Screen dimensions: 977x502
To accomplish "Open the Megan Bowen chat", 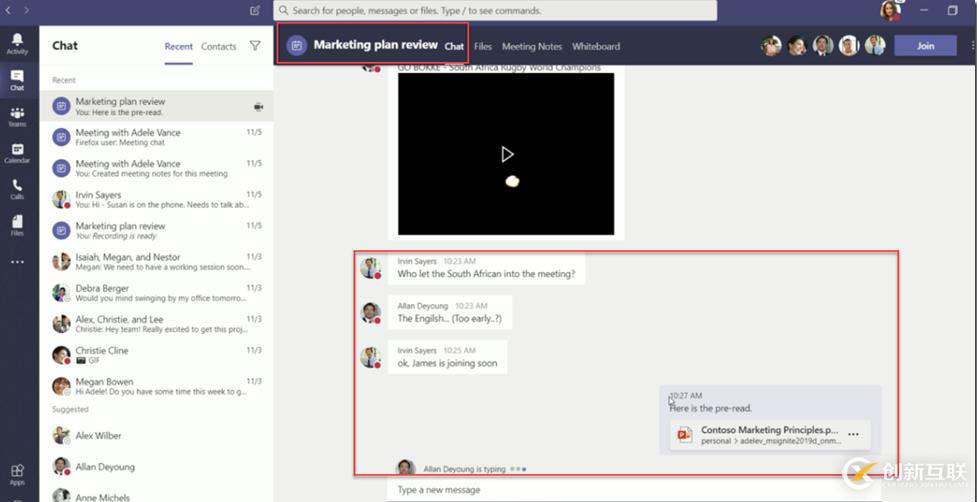I will pyautogui.click(x=156, y=387).
